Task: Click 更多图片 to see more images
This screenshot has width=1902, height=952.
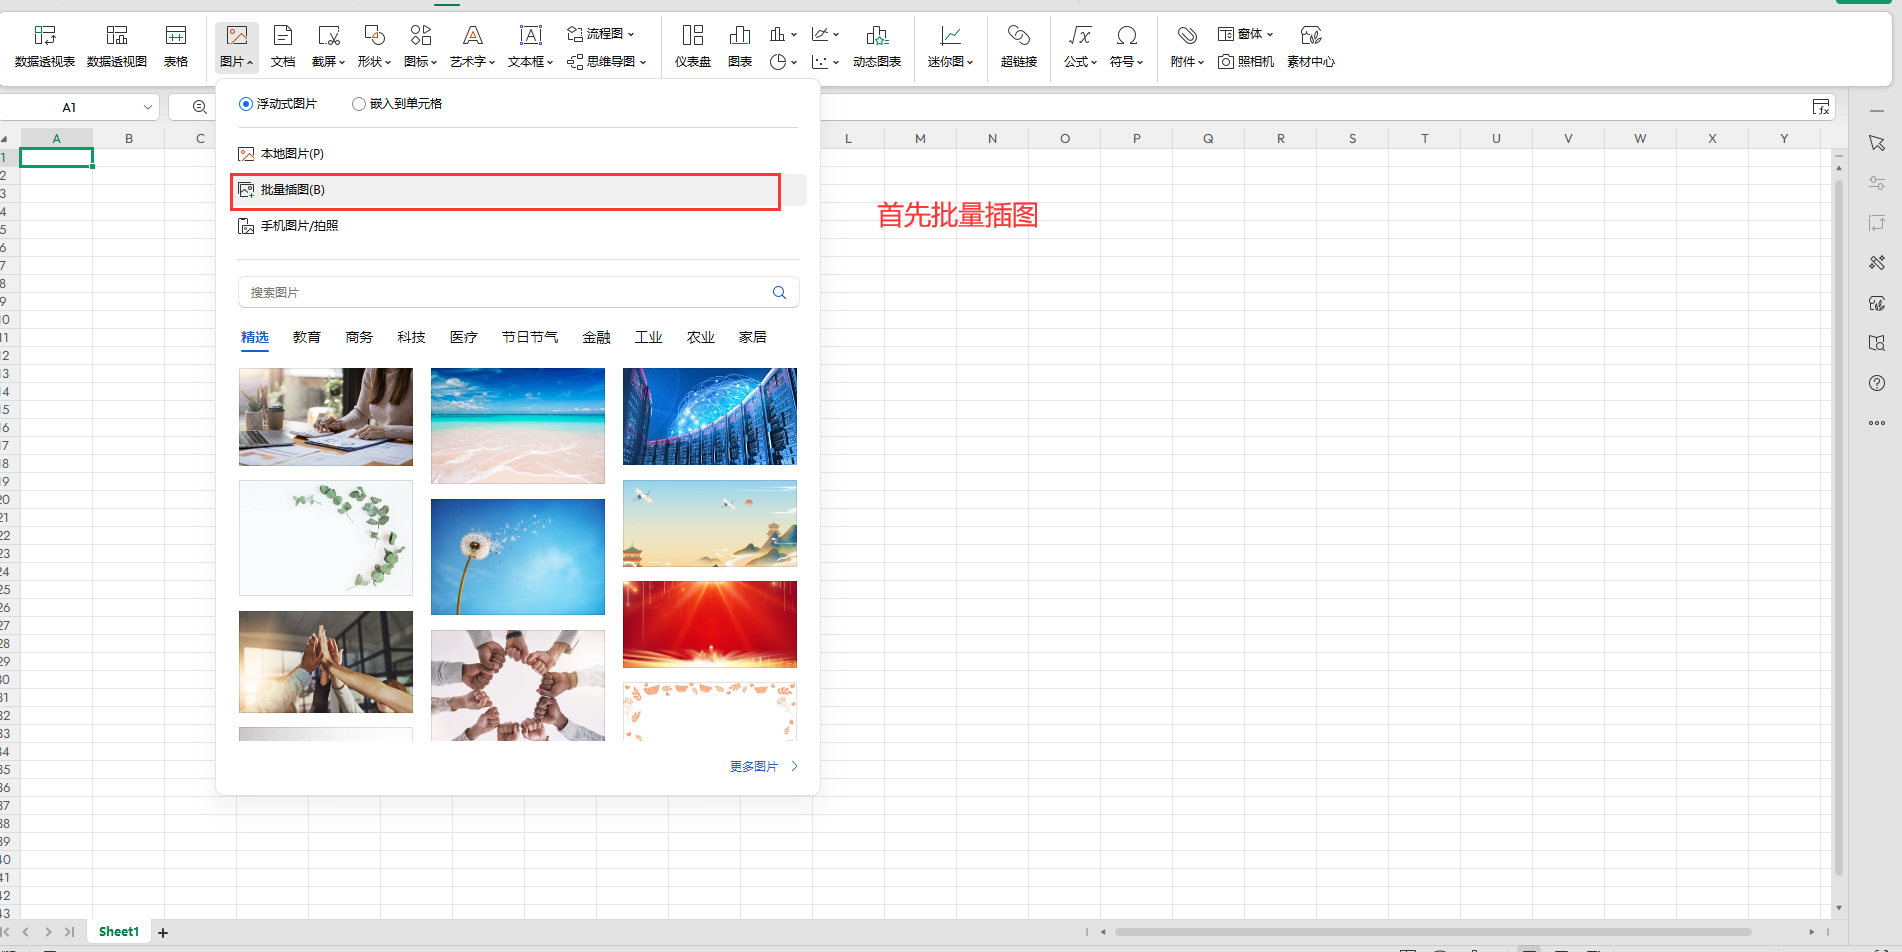Action: [x=755, y=766]
